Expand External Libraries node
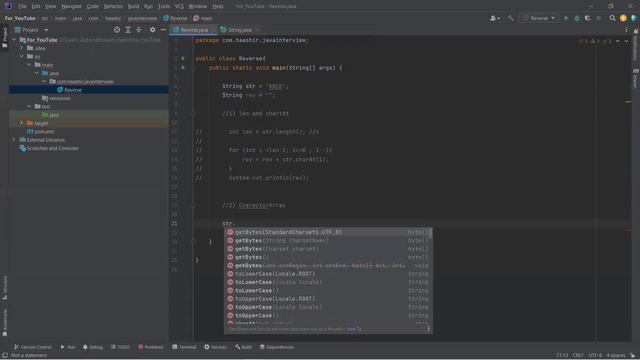 [x=14, y=140]
